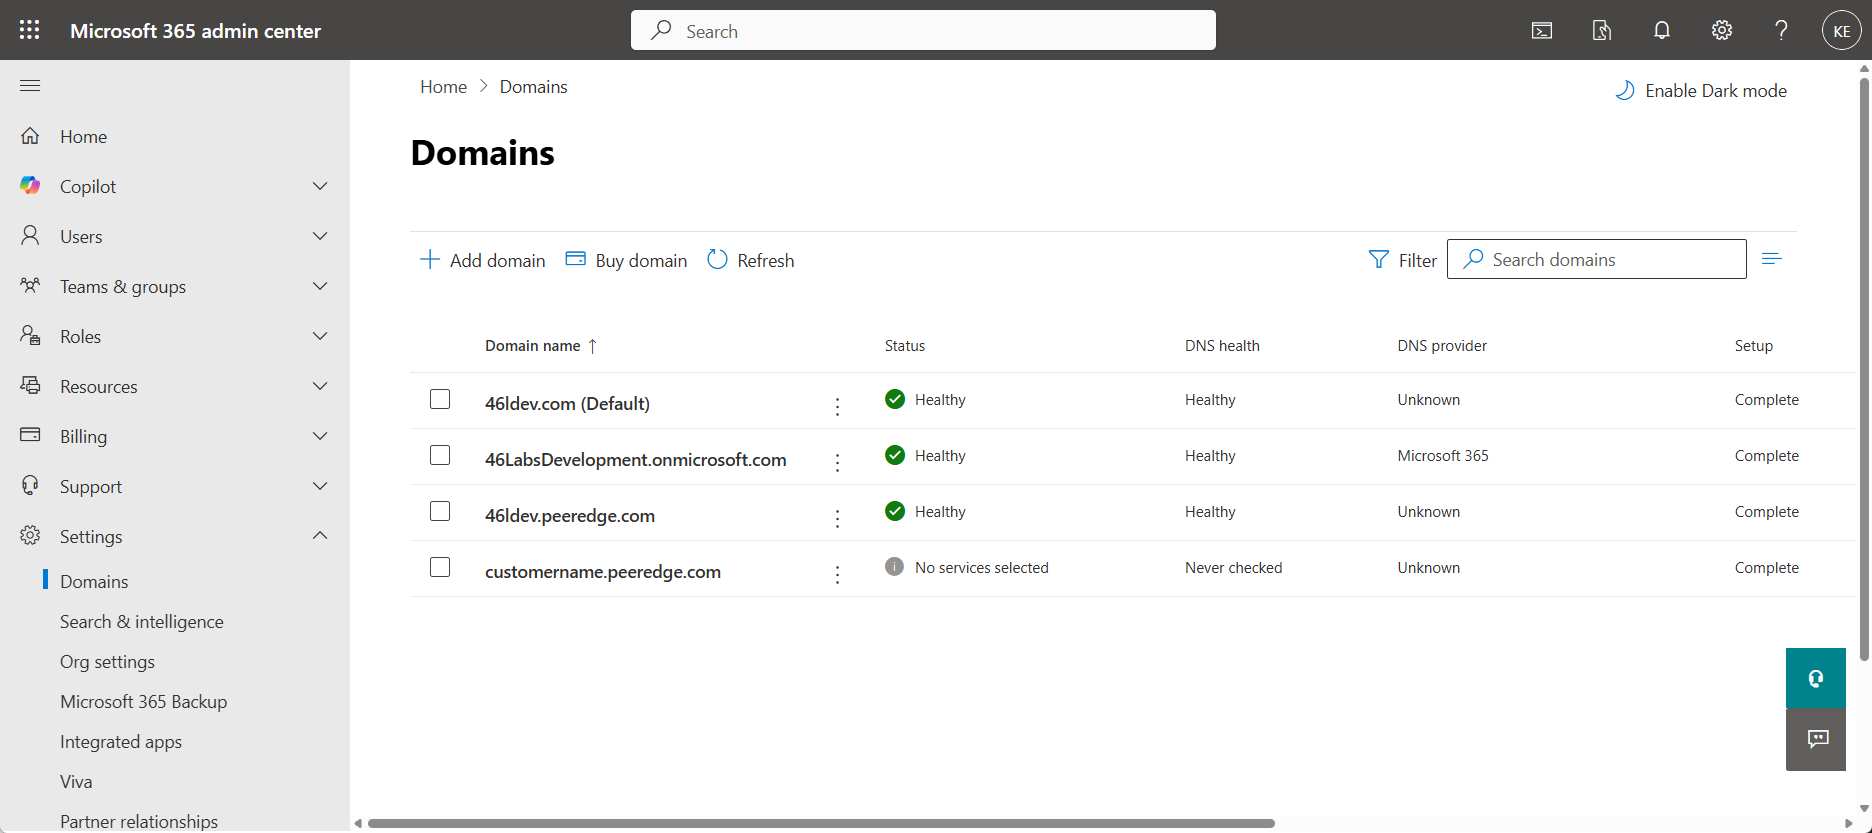Open the 46LabsDevelopment.onmicrosoft.com domain
This screenshot has height=833, width=1872.
point(635,460)
